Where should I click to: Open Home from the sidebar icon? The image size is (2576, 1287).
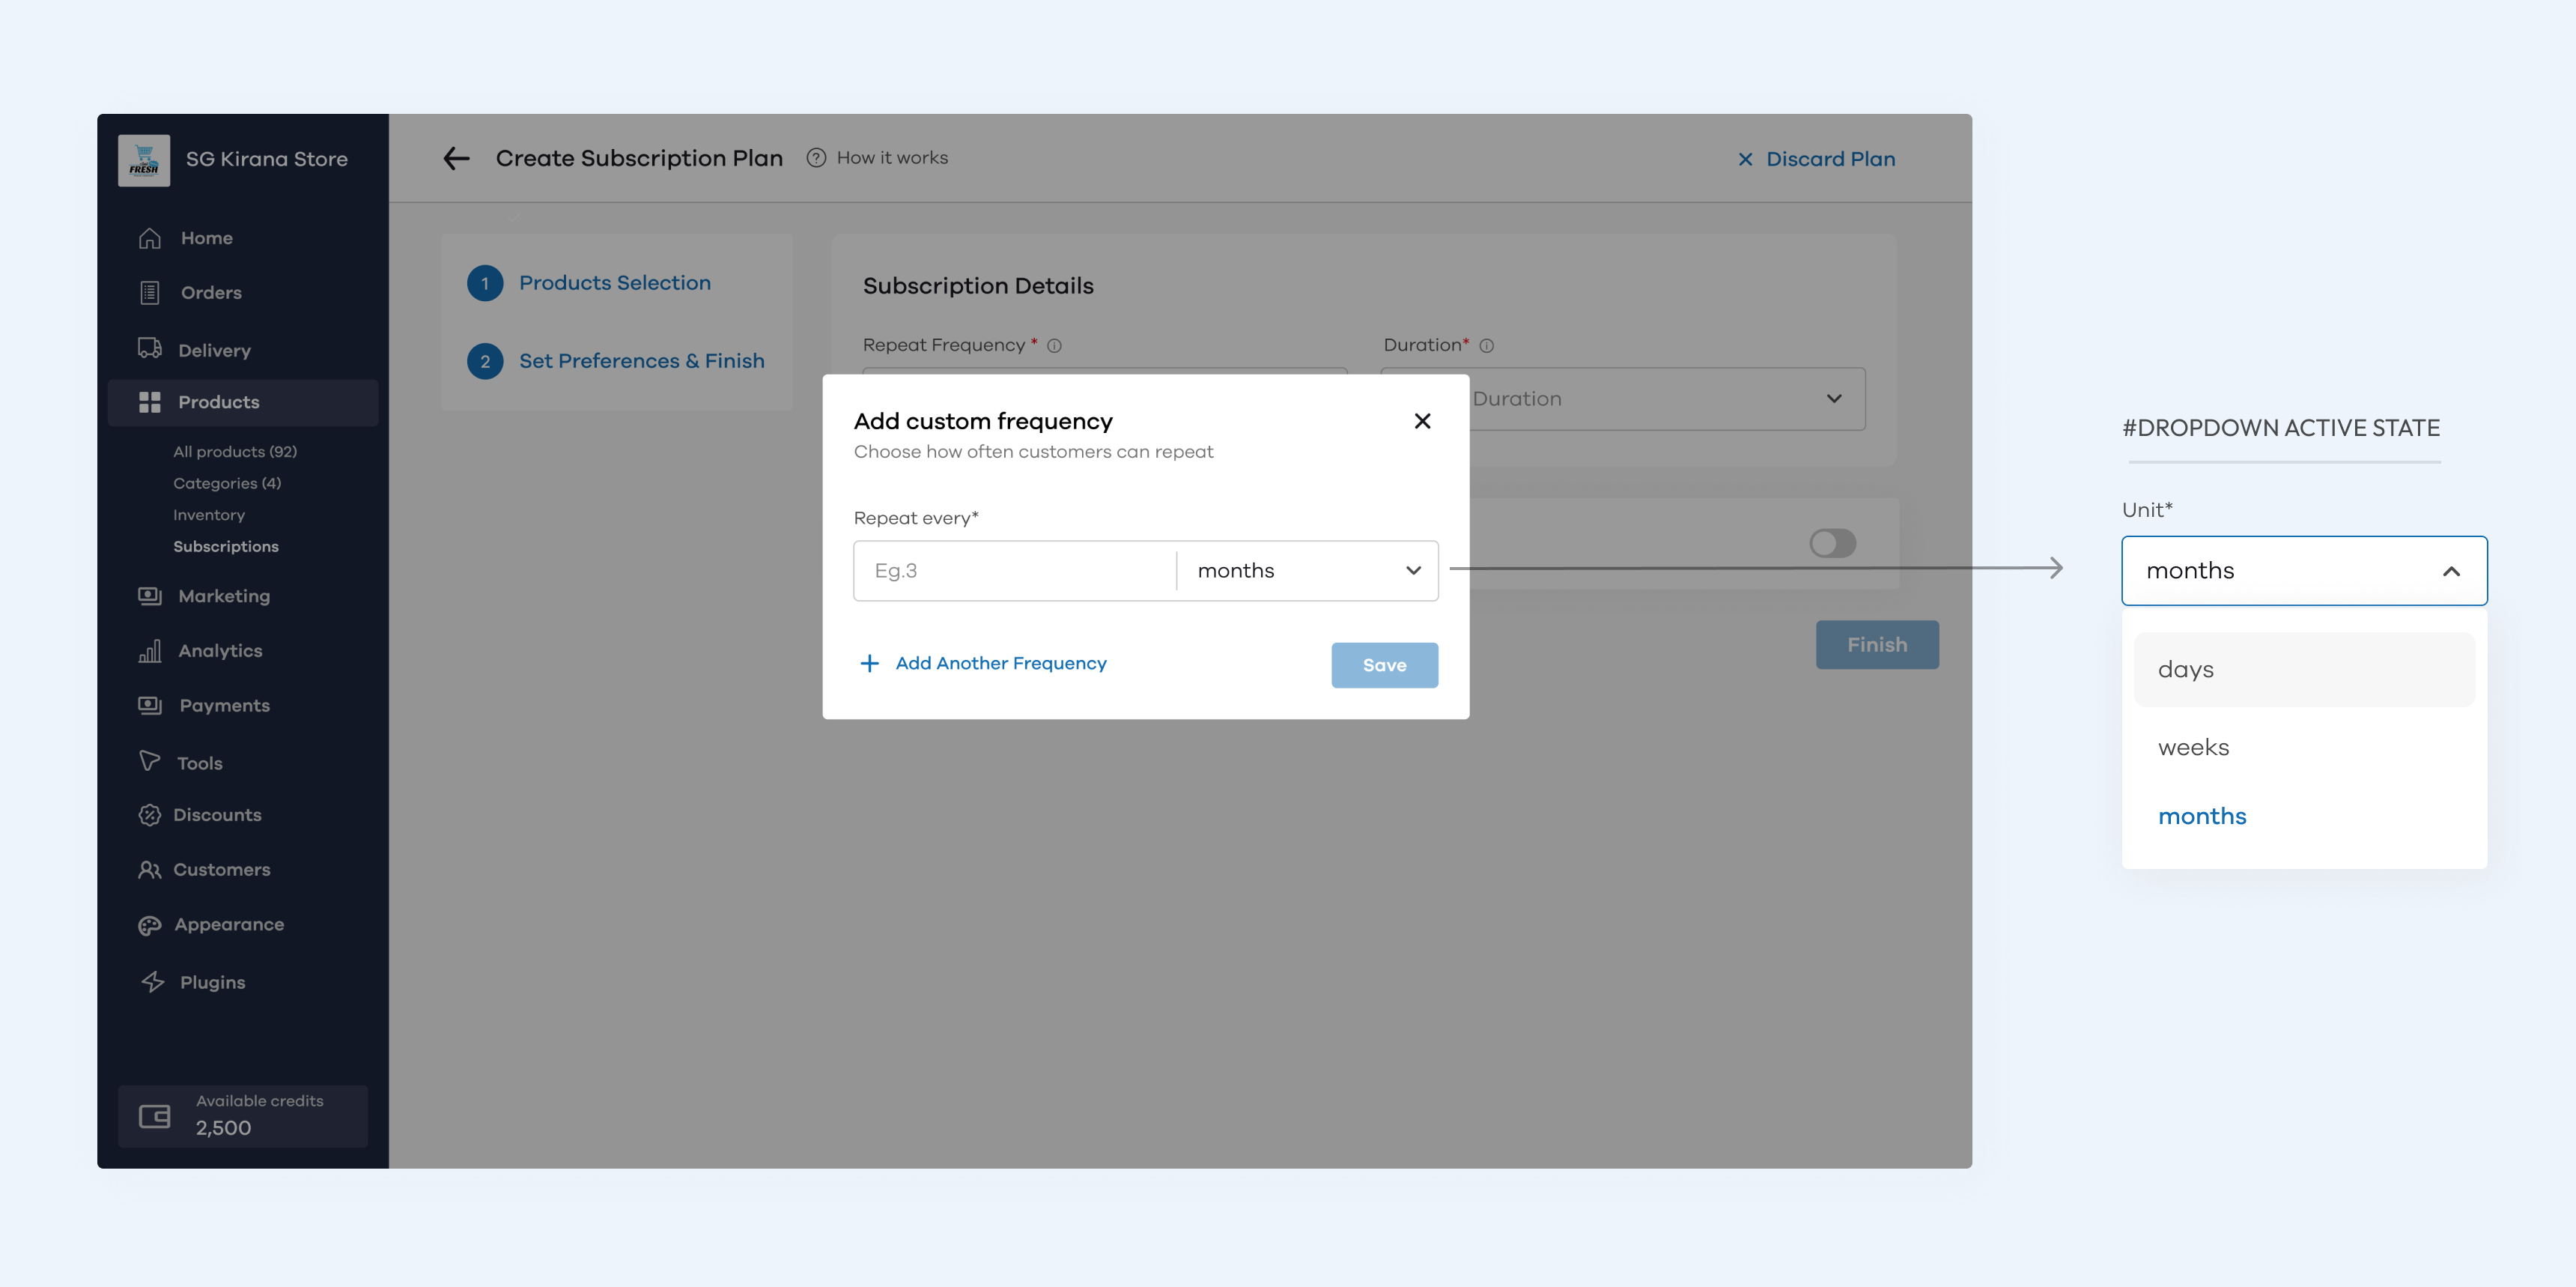click(x=150, y=238)
